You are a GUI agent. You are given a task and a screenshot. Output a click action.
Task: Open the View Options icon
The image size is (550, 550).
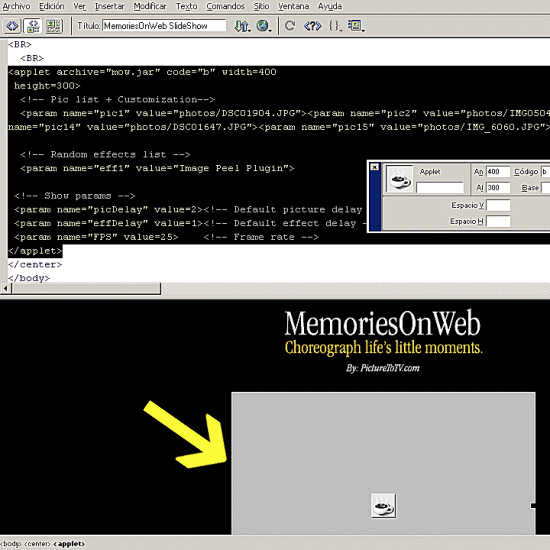(x=356, y=26)
